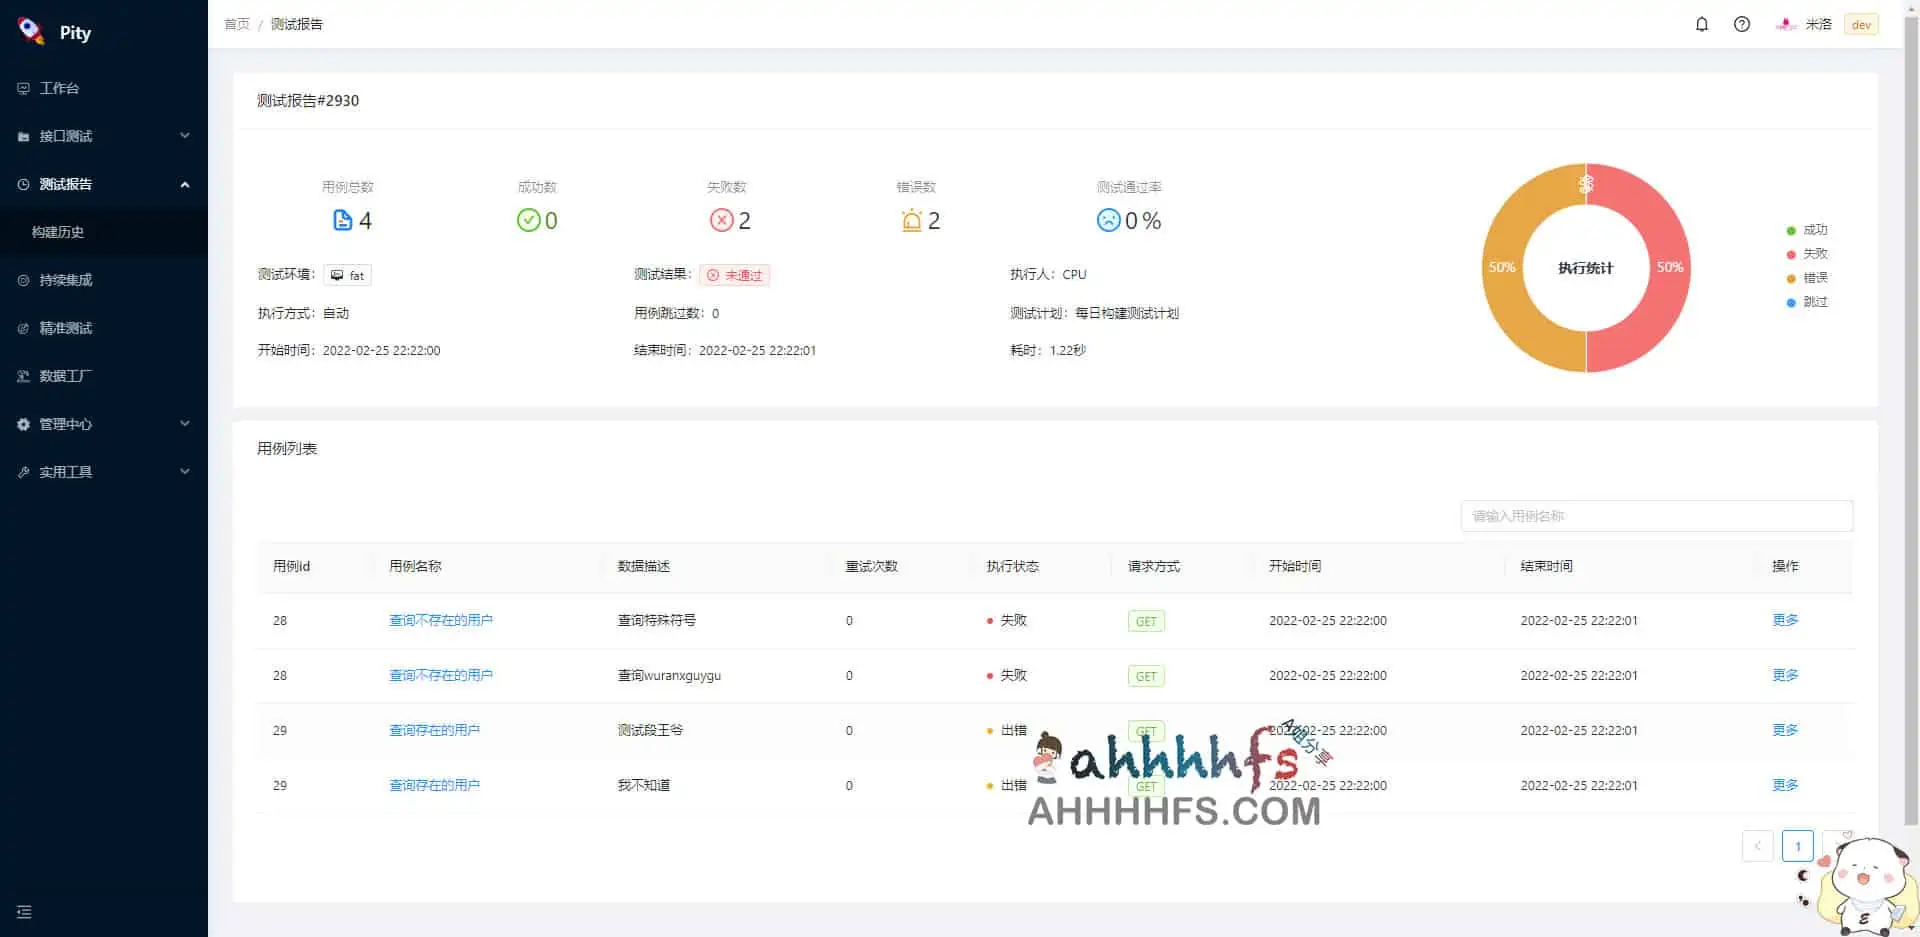
Task: Click the 数据工厂 factory icon
Action: 23,375
